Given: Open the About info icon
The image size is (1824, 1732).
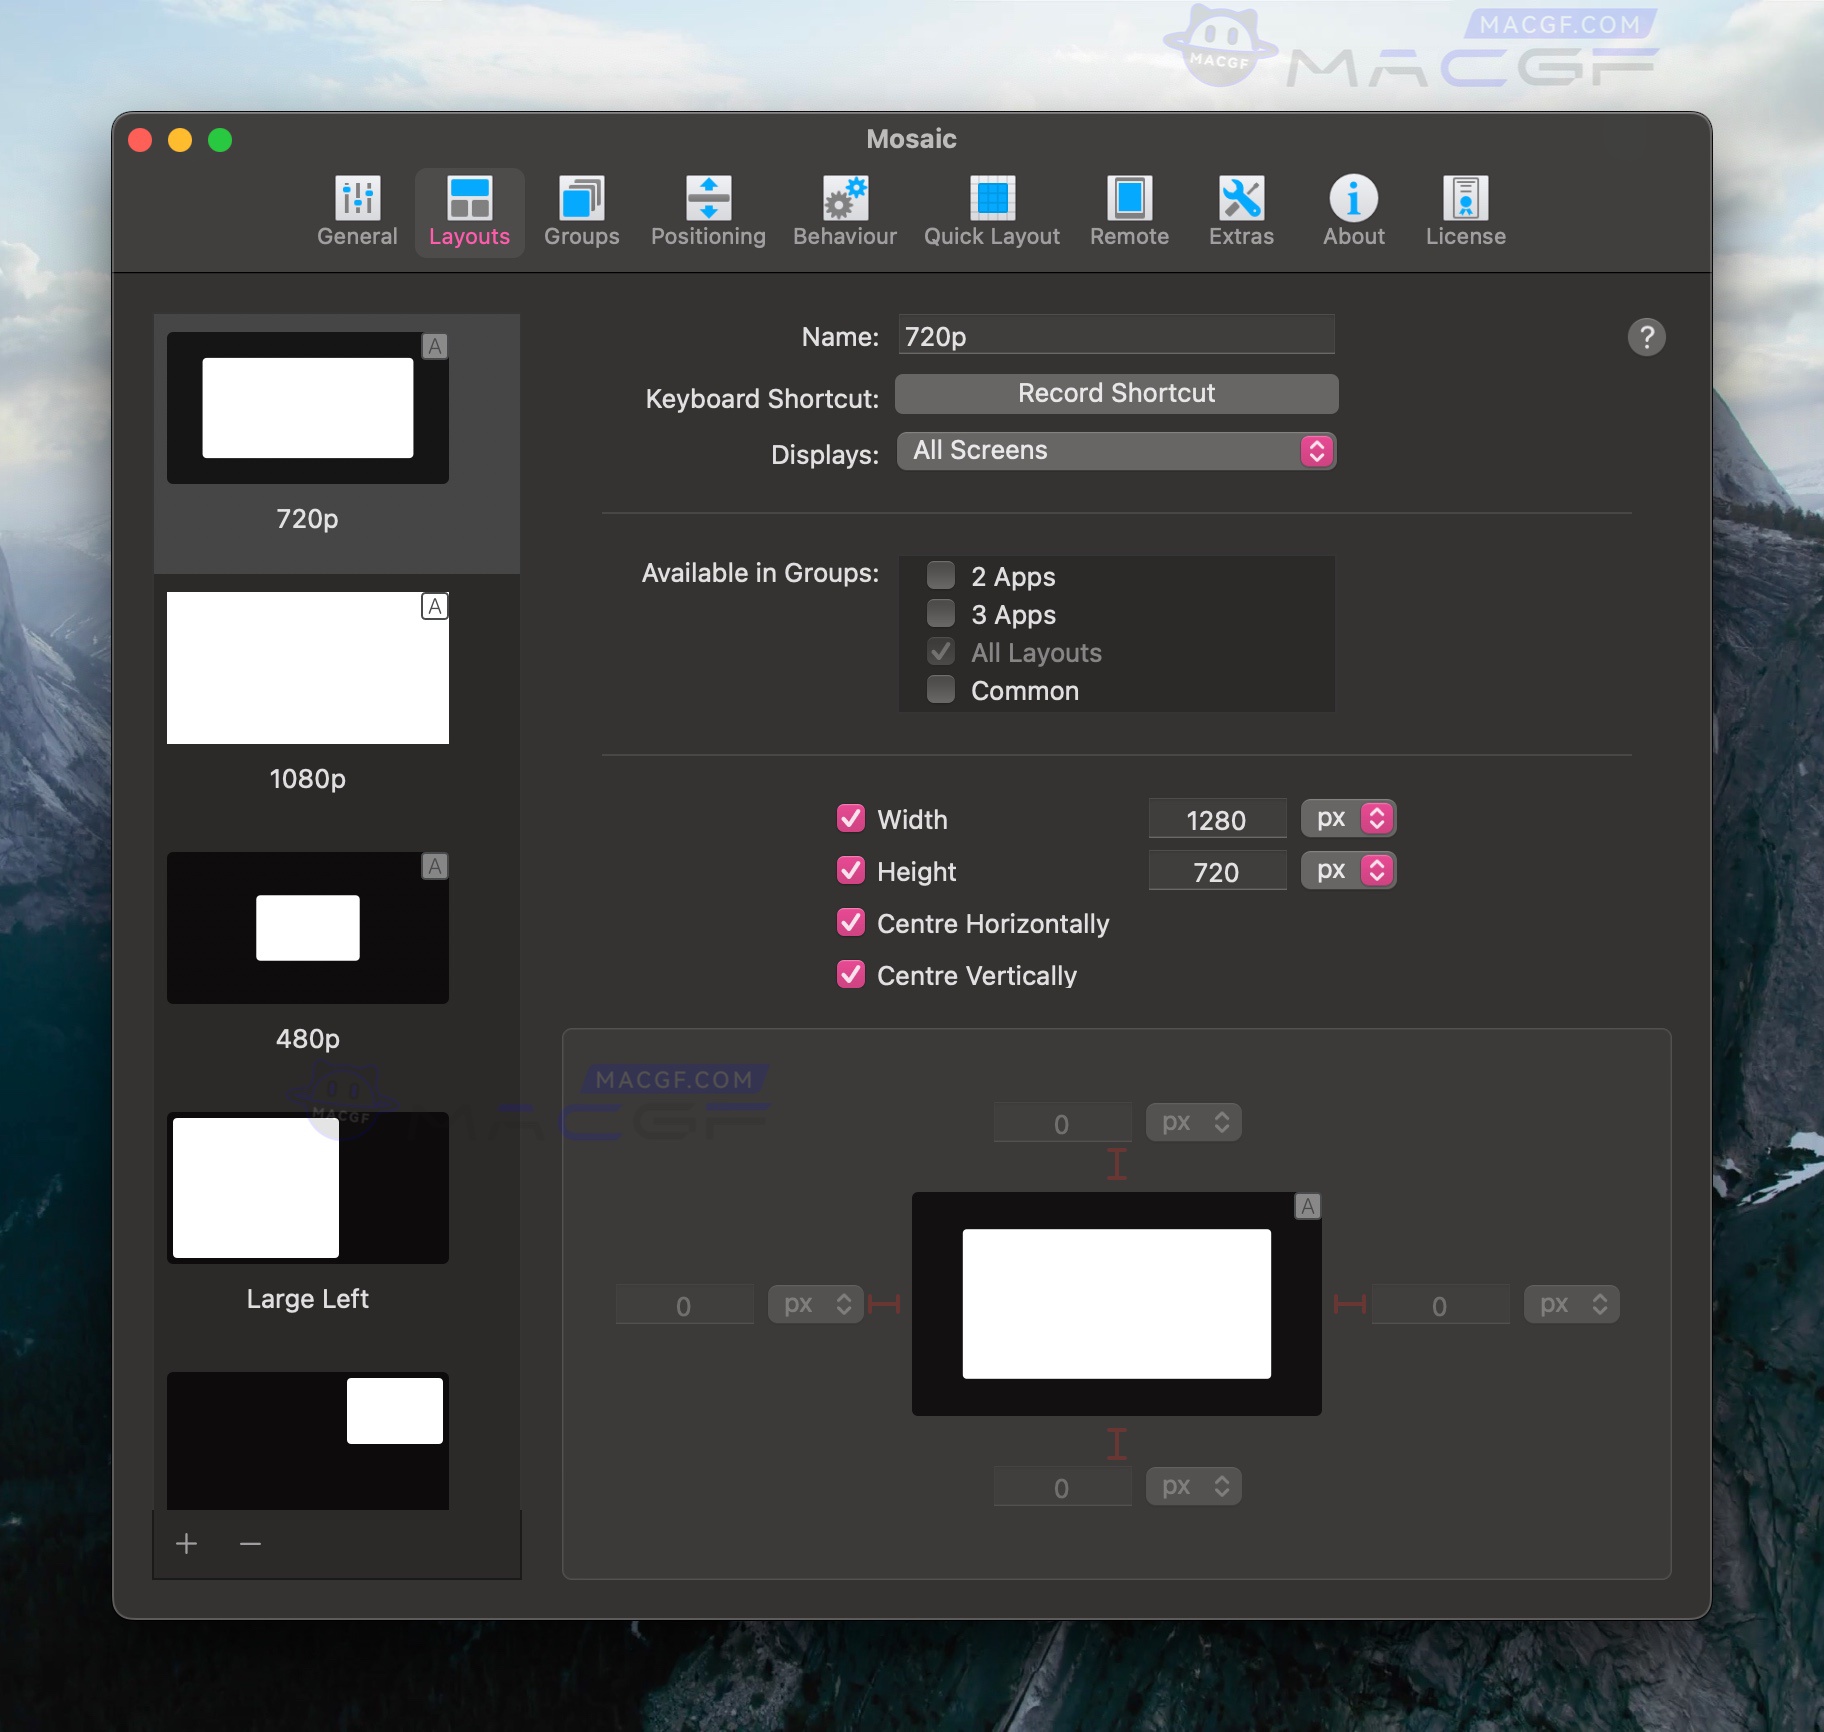Looking at the screenshot, I should pos(1353,200).
